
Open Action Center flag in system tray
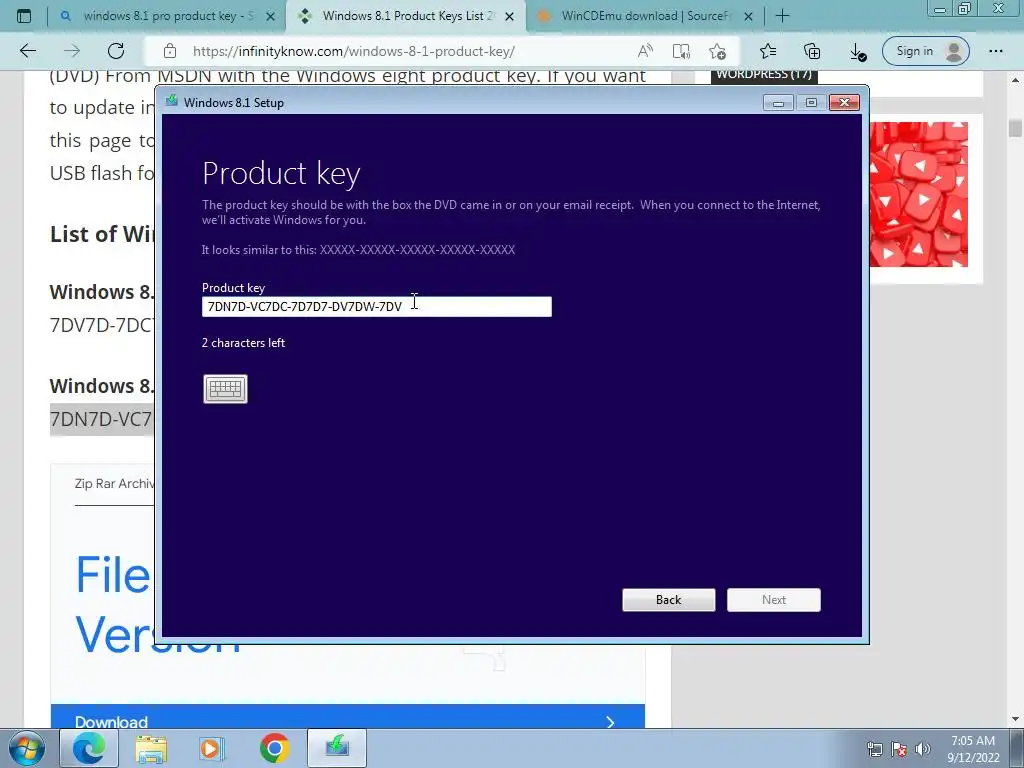point(899,749)
